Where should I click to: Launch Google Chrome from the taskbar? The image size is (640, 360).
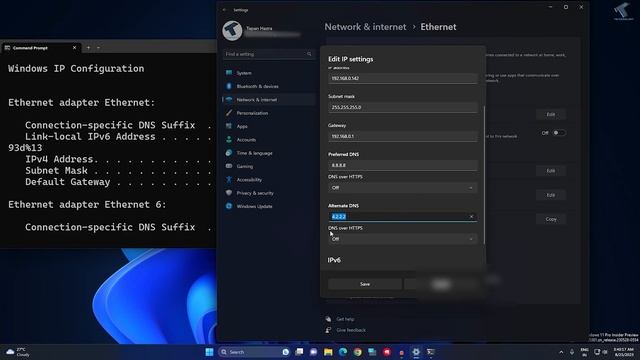358,352
